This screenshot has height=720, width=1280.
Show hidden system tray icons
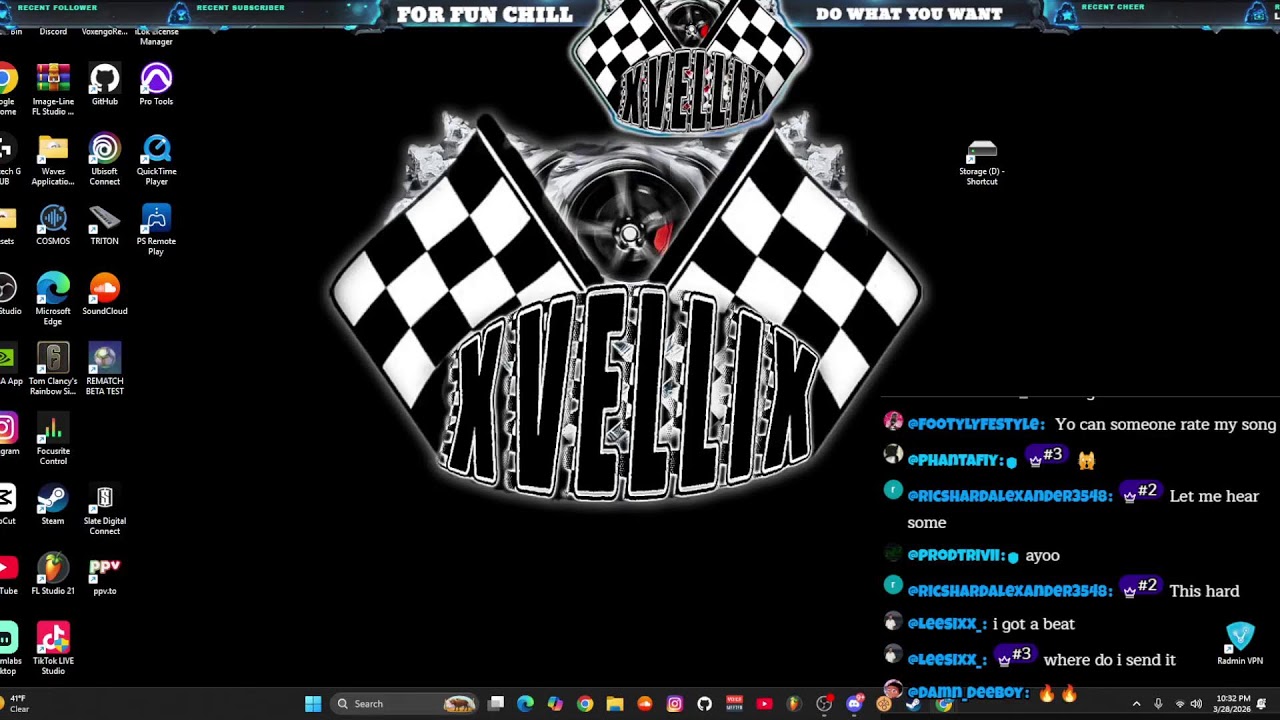click(1136, 704)
